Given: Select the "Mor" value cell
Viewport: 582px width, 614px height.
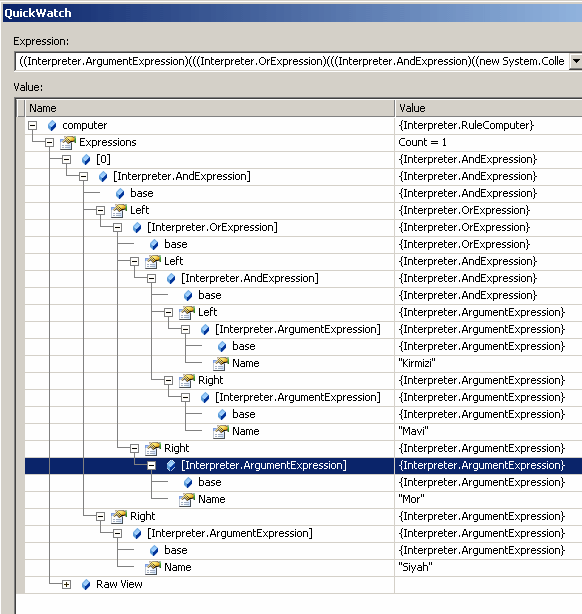Looking at the screenshot, I should [x=488, y=500].
